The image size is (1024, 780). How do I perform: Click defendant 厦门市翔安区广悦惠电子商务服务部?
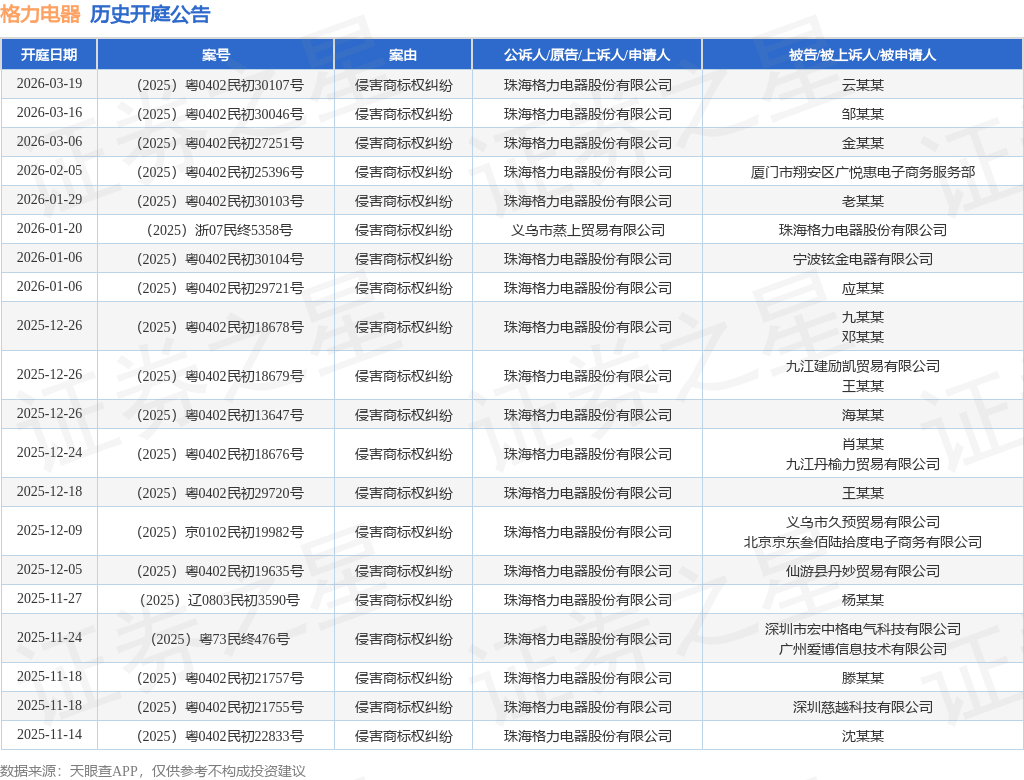click(x=863, y=172)
